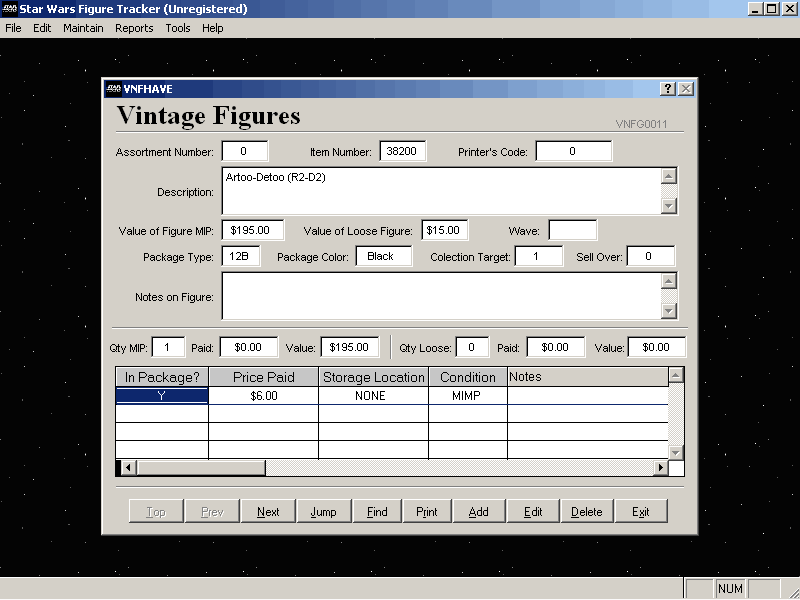The height and width of the screenshot is (600, 800).
Task: Click the Find button
Action: pos(377,511)
